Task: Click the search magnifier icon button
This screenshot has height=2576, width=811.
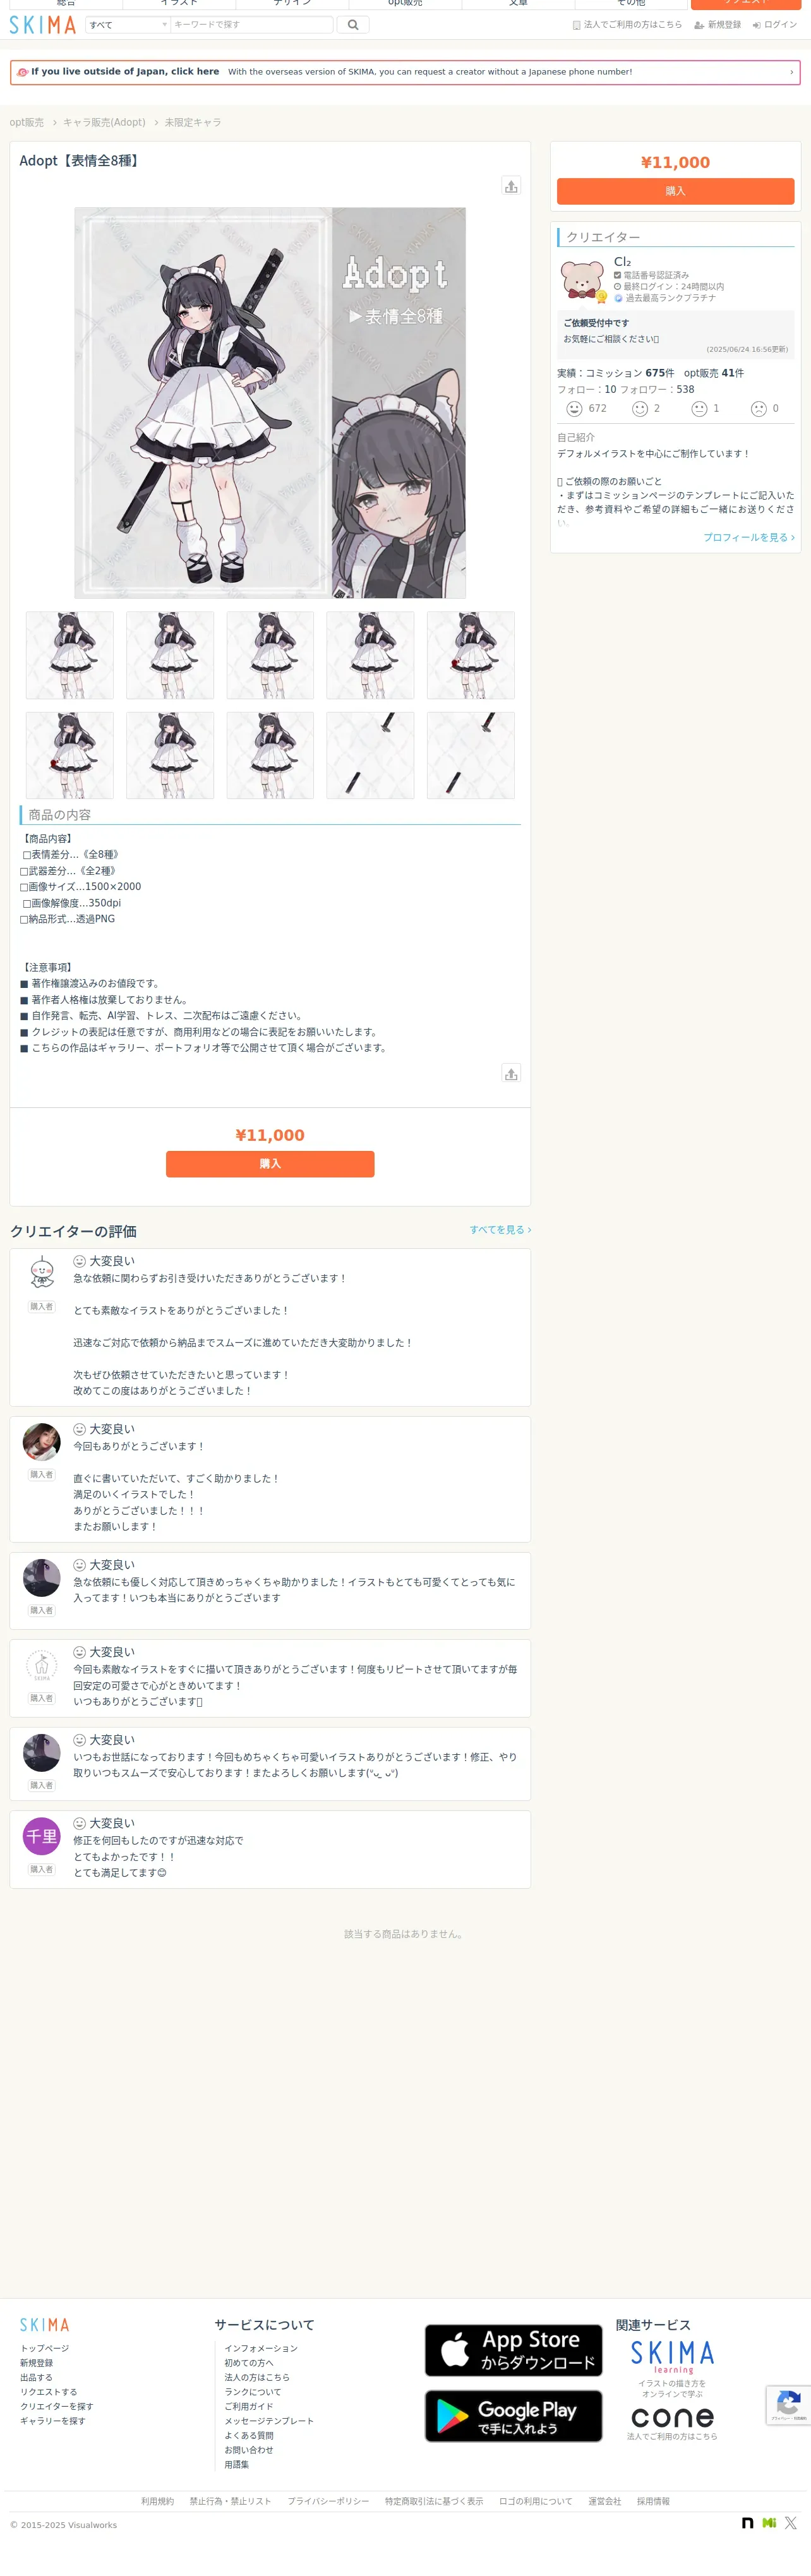Action: (353, 25)
